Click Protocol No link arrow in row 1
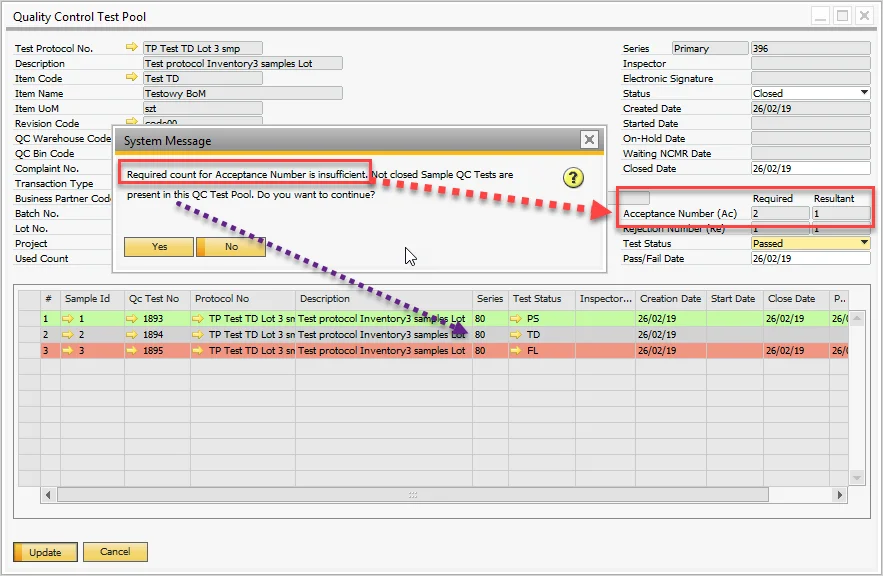Screen dimensions: 883x576 pos(198,319)
